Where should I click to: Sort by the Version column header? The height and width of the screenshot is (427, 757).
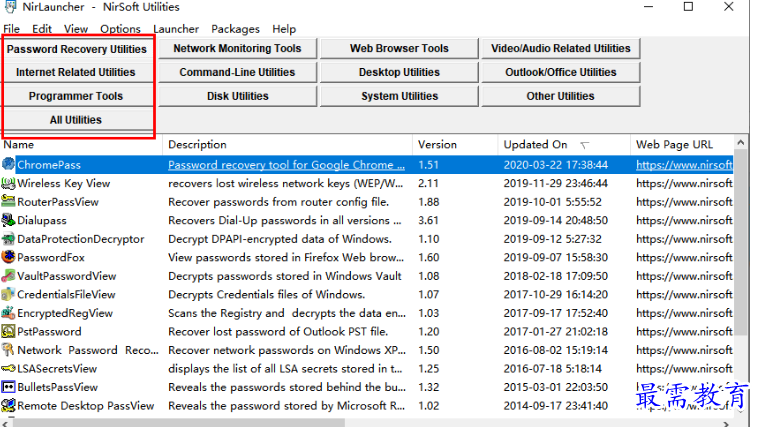click(x=455, y=144)
